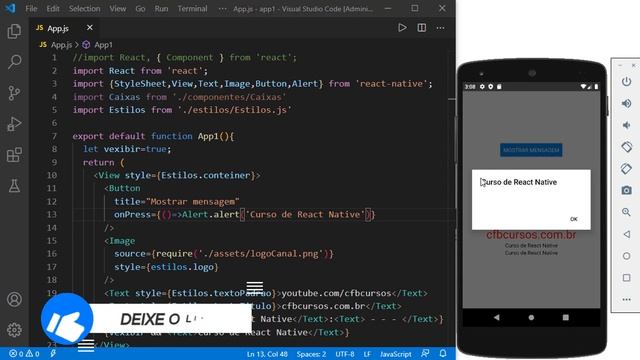Open the Go menu
This screenshot has width=640, height=360.
(140, 9)
